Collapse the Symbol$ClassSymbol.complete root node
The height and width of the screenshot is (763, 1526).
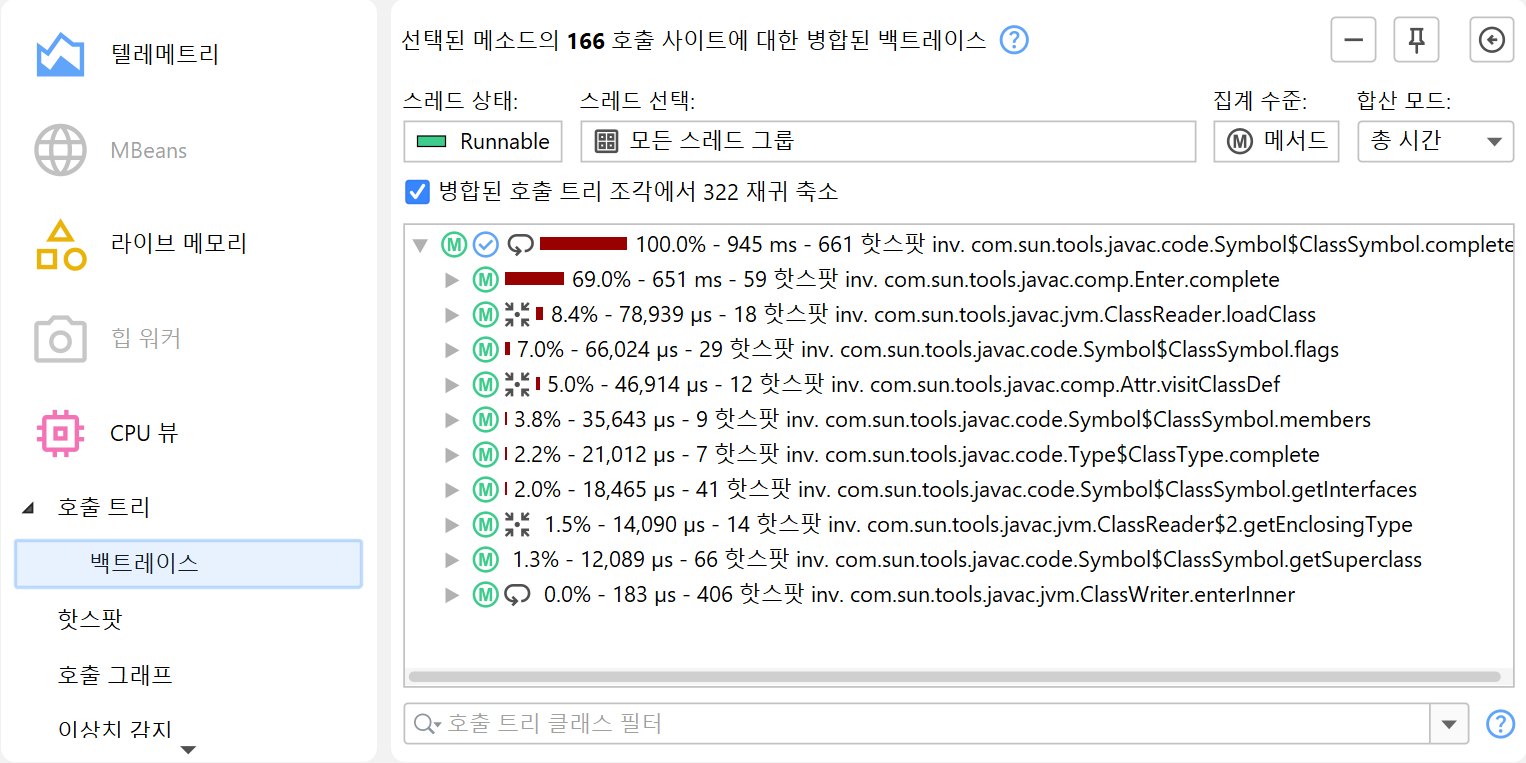pyautogui.click(x=420, y=244)
